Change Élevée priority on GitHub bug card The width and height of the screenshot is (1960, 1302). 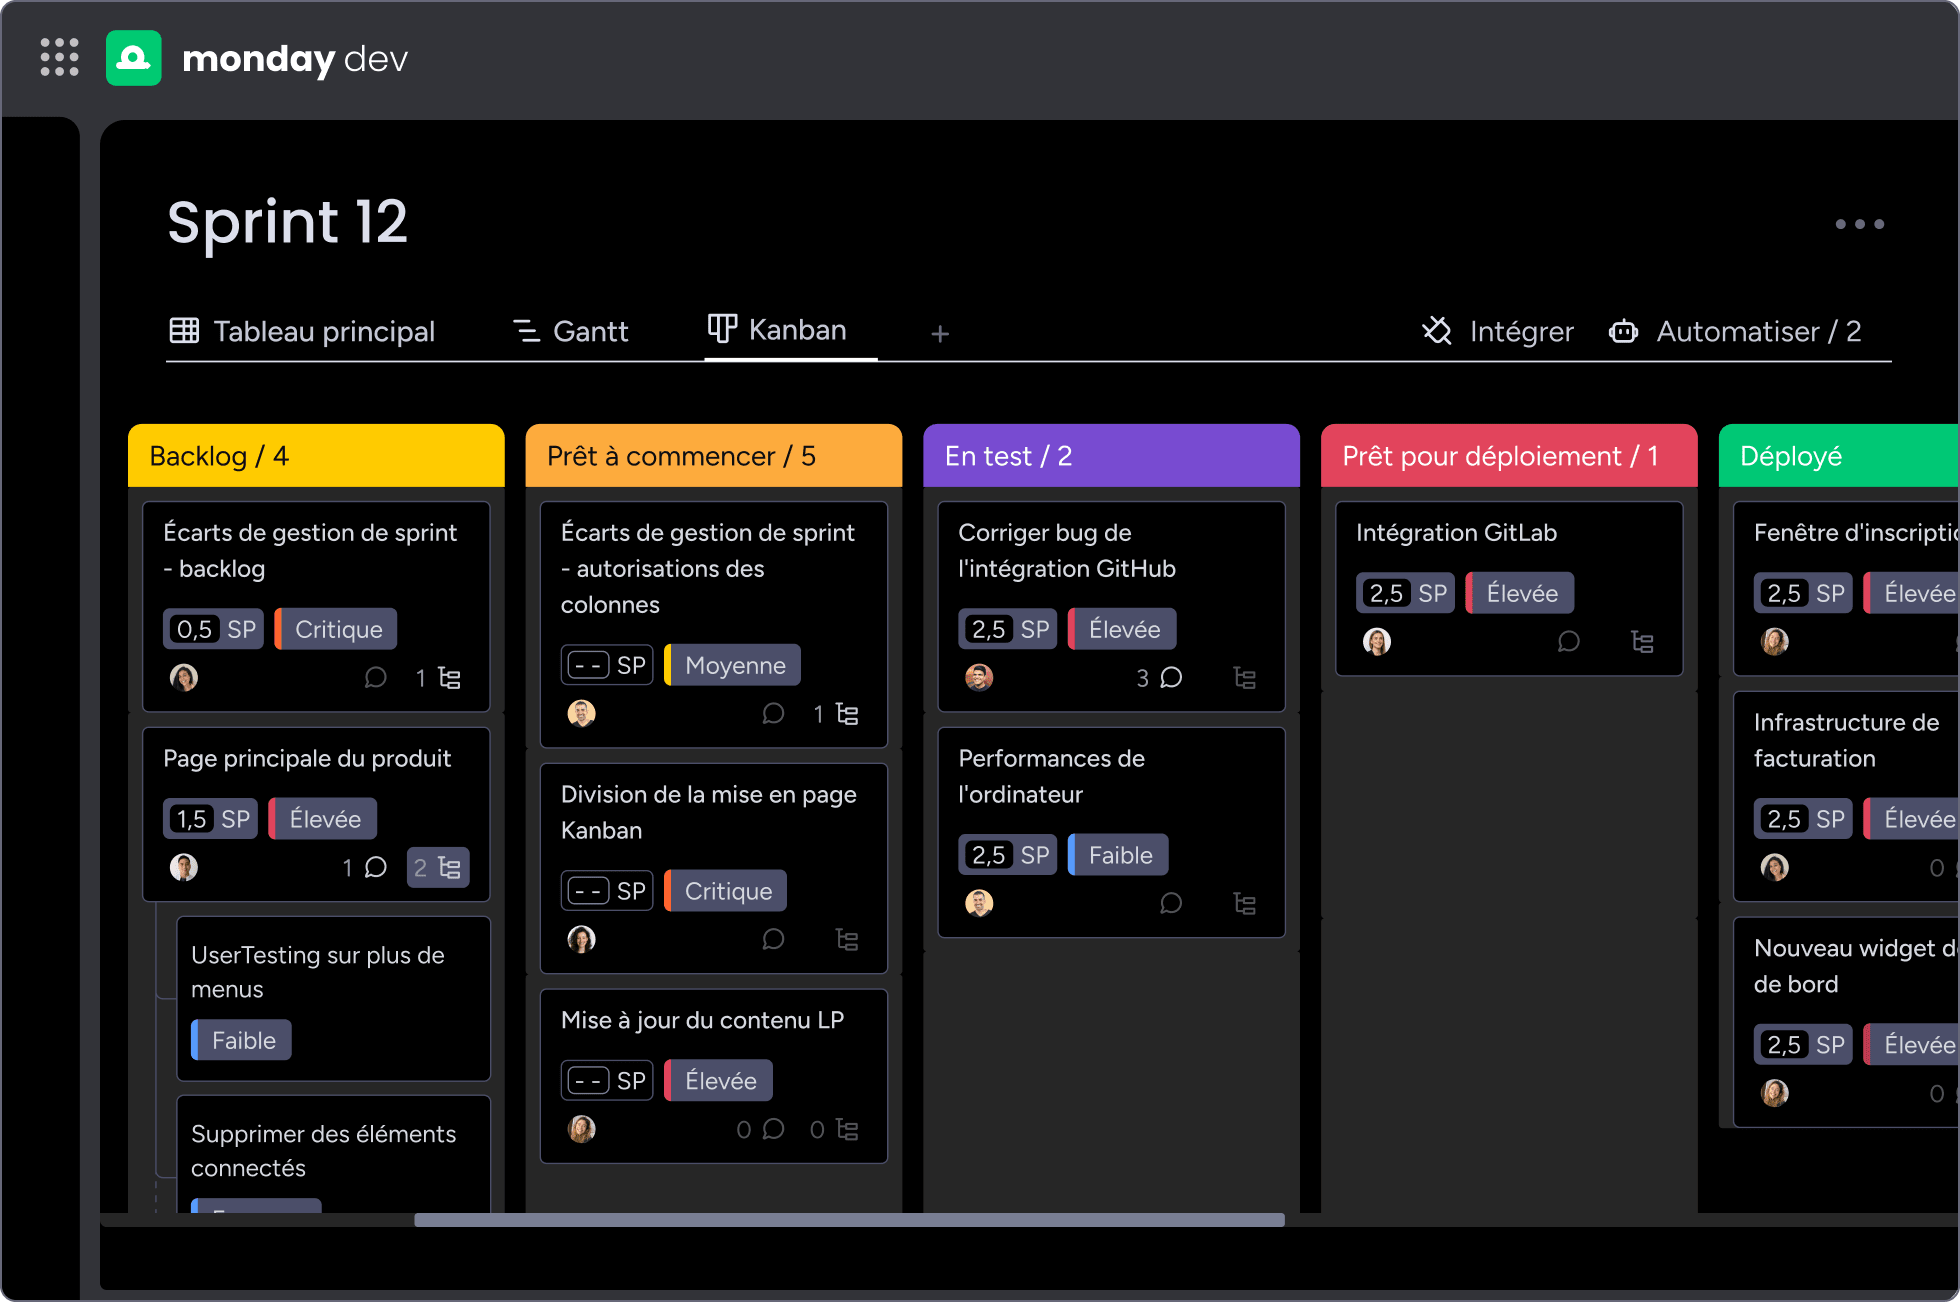1122,629
